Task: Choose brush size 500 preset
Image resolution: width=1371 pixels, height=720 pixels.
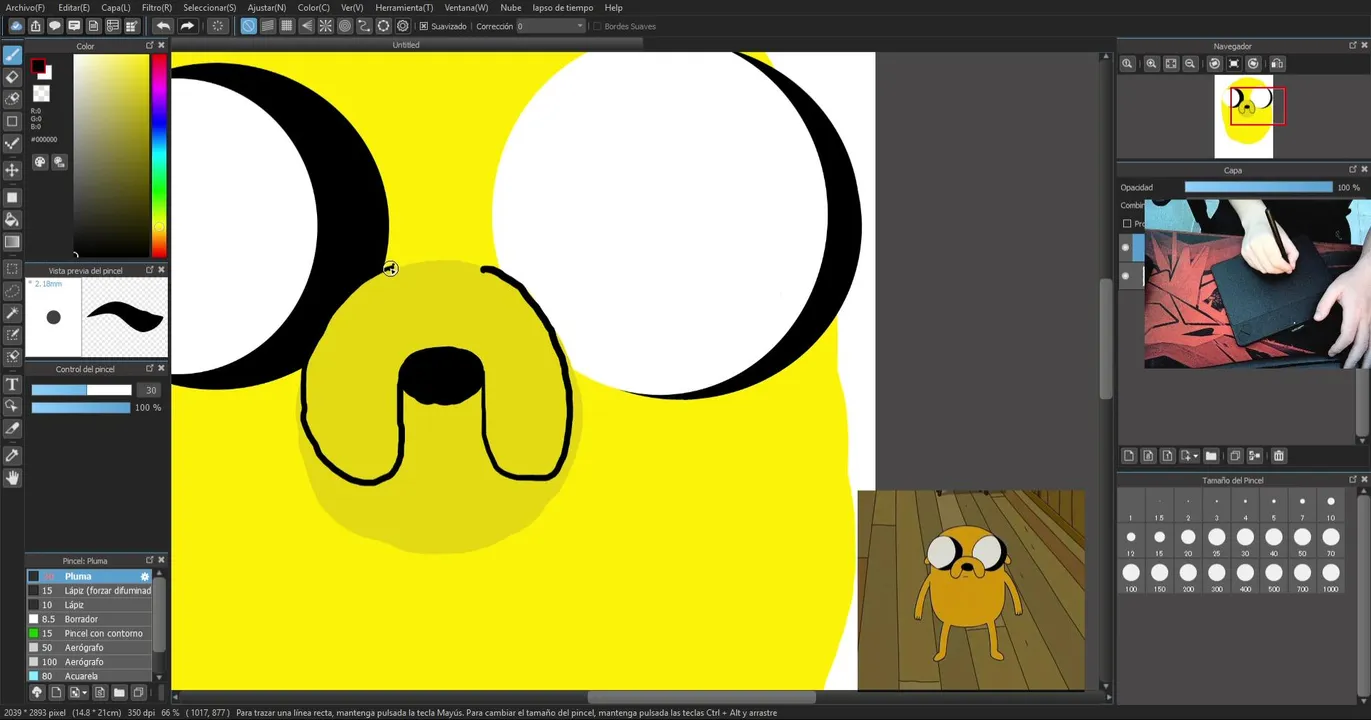Action: tap(1273, 577)
